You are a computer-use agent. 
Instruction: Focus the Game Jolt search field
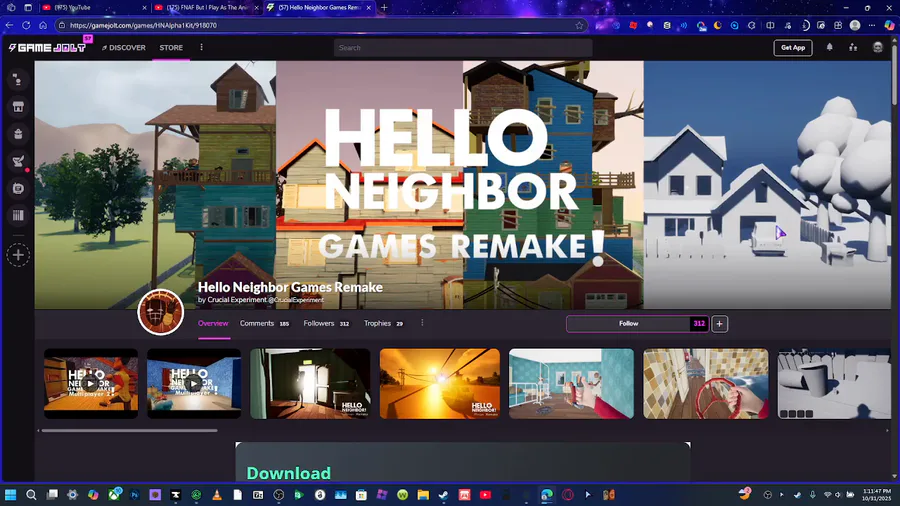pyautogui.click(x=463, y=48)
